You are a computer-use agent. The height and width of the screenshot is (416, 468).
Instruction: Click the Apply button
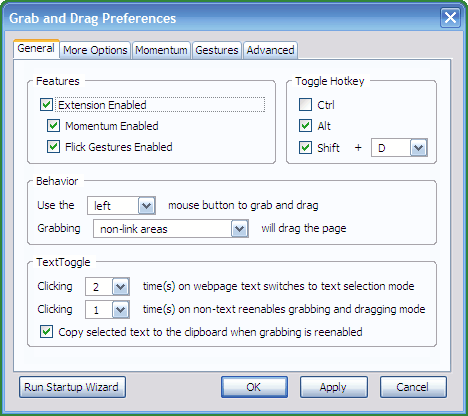333,387
